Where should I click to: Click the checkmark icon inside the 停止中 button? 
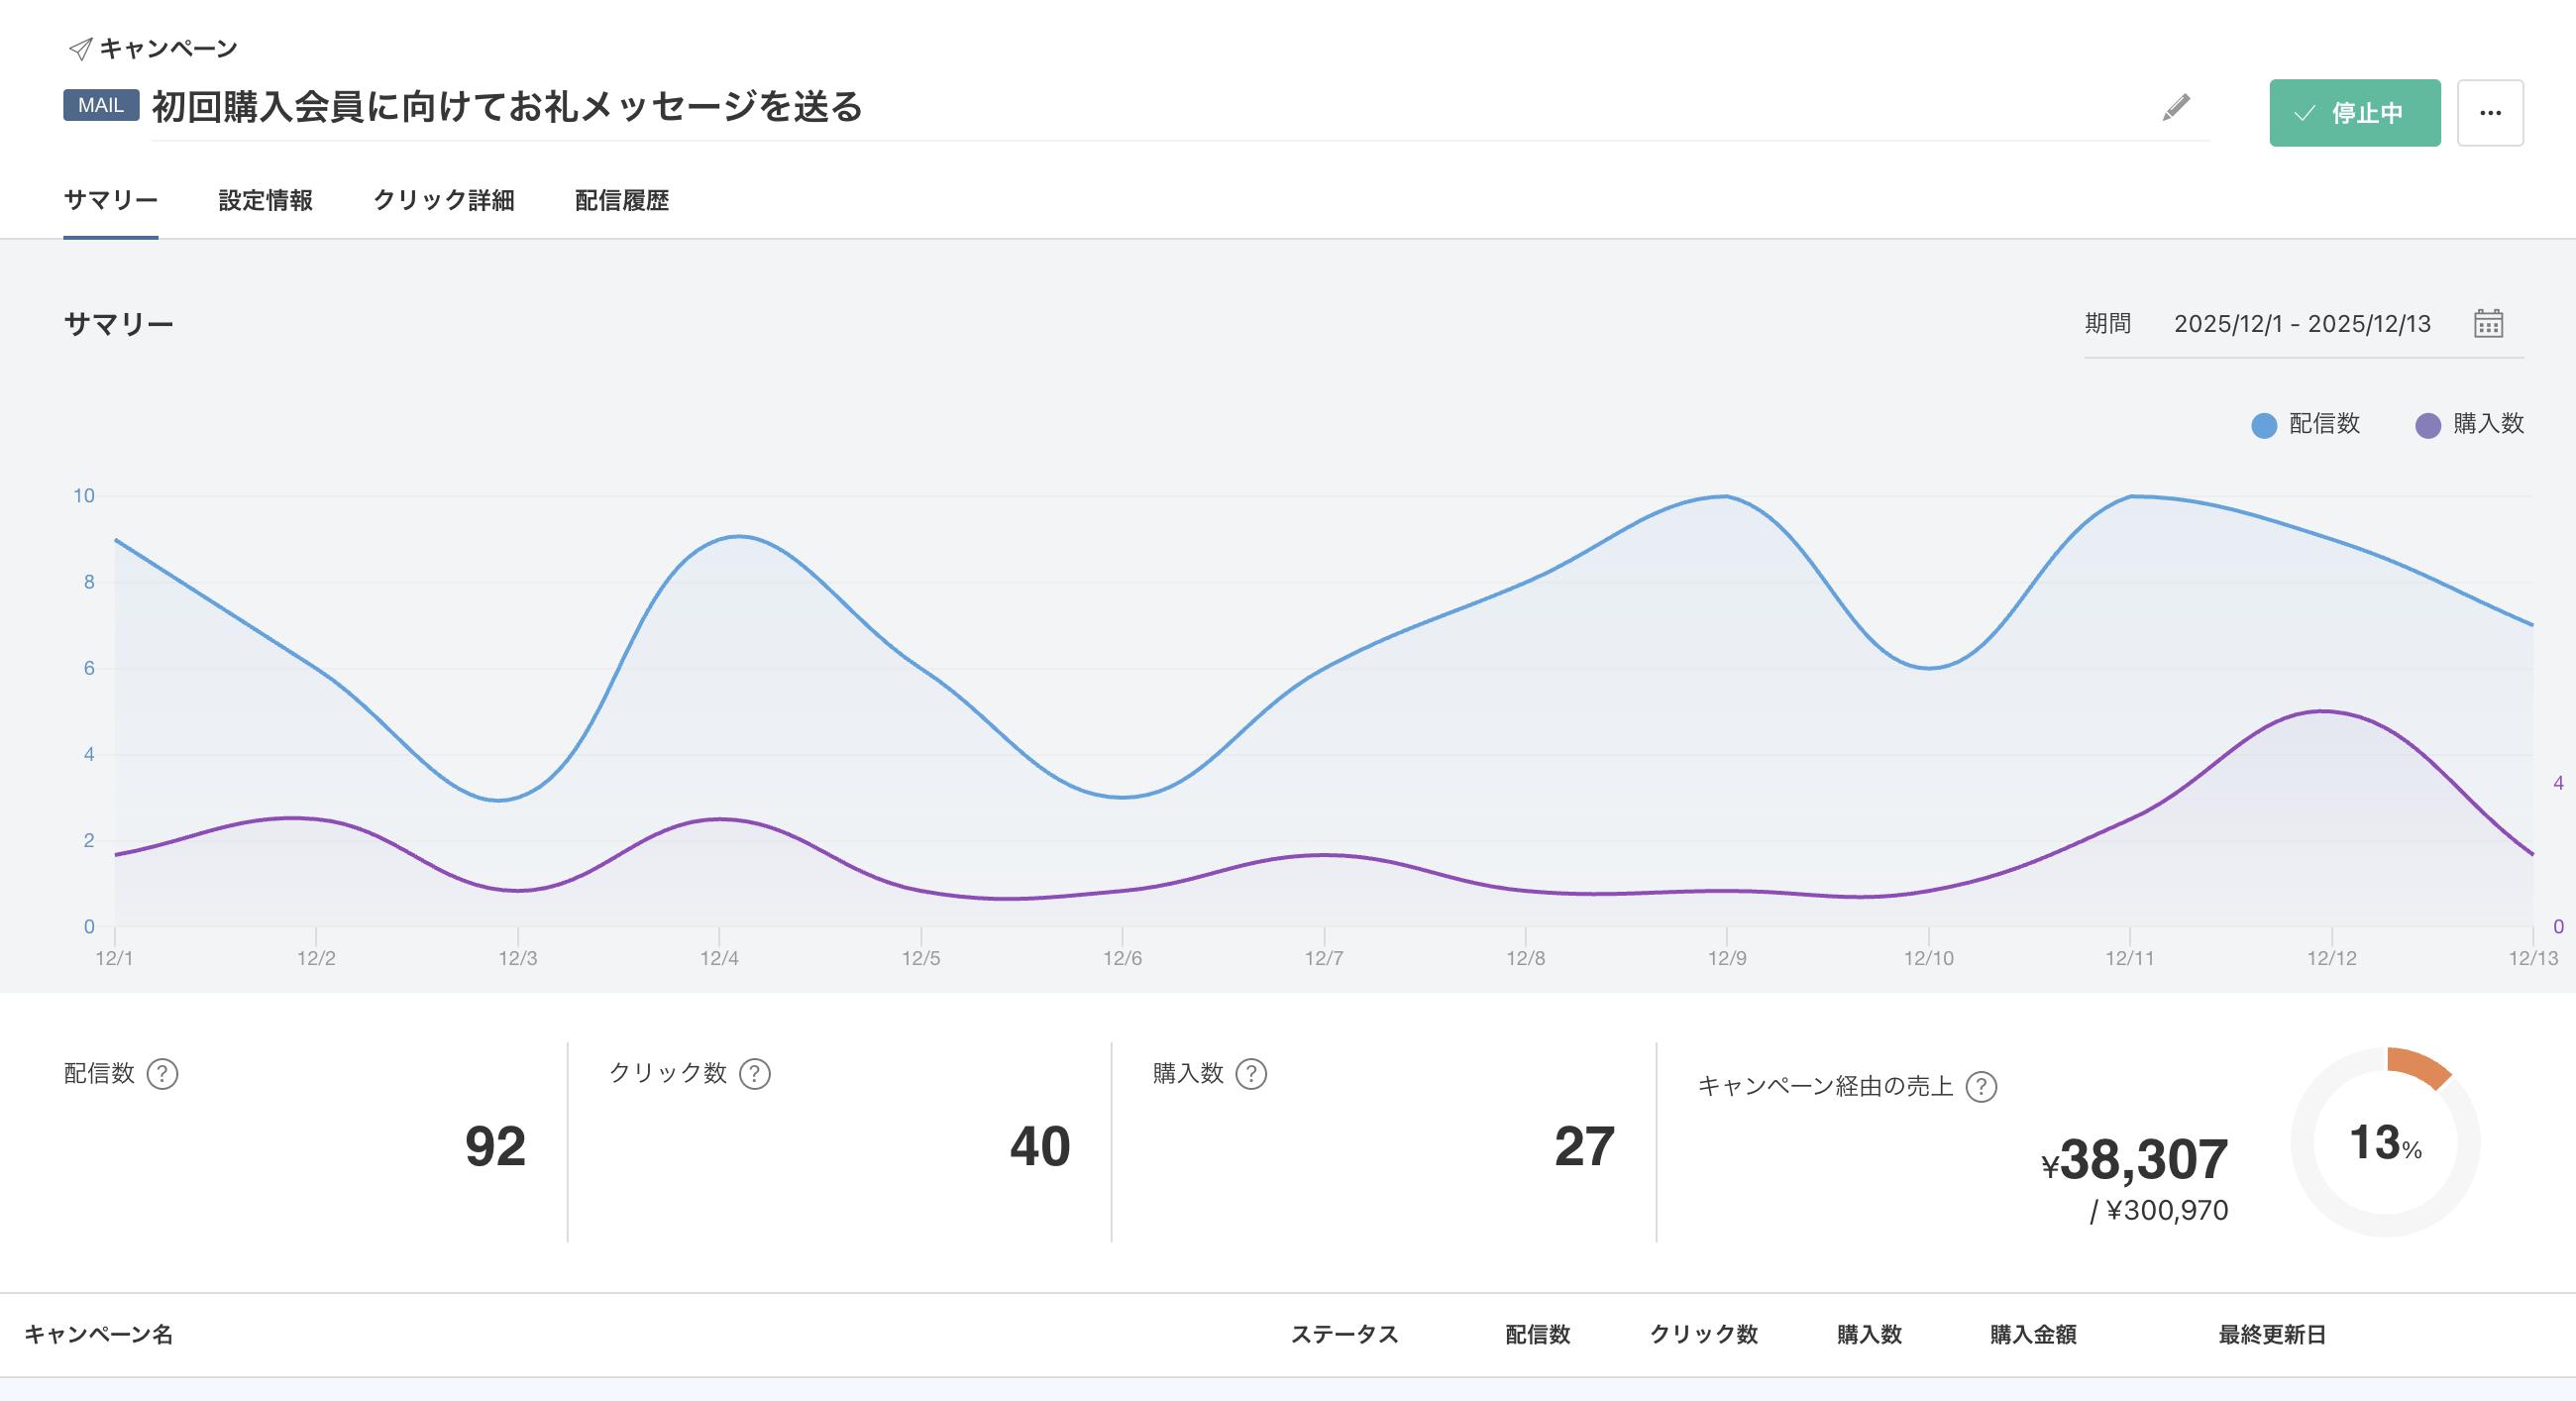point(2306,112)
